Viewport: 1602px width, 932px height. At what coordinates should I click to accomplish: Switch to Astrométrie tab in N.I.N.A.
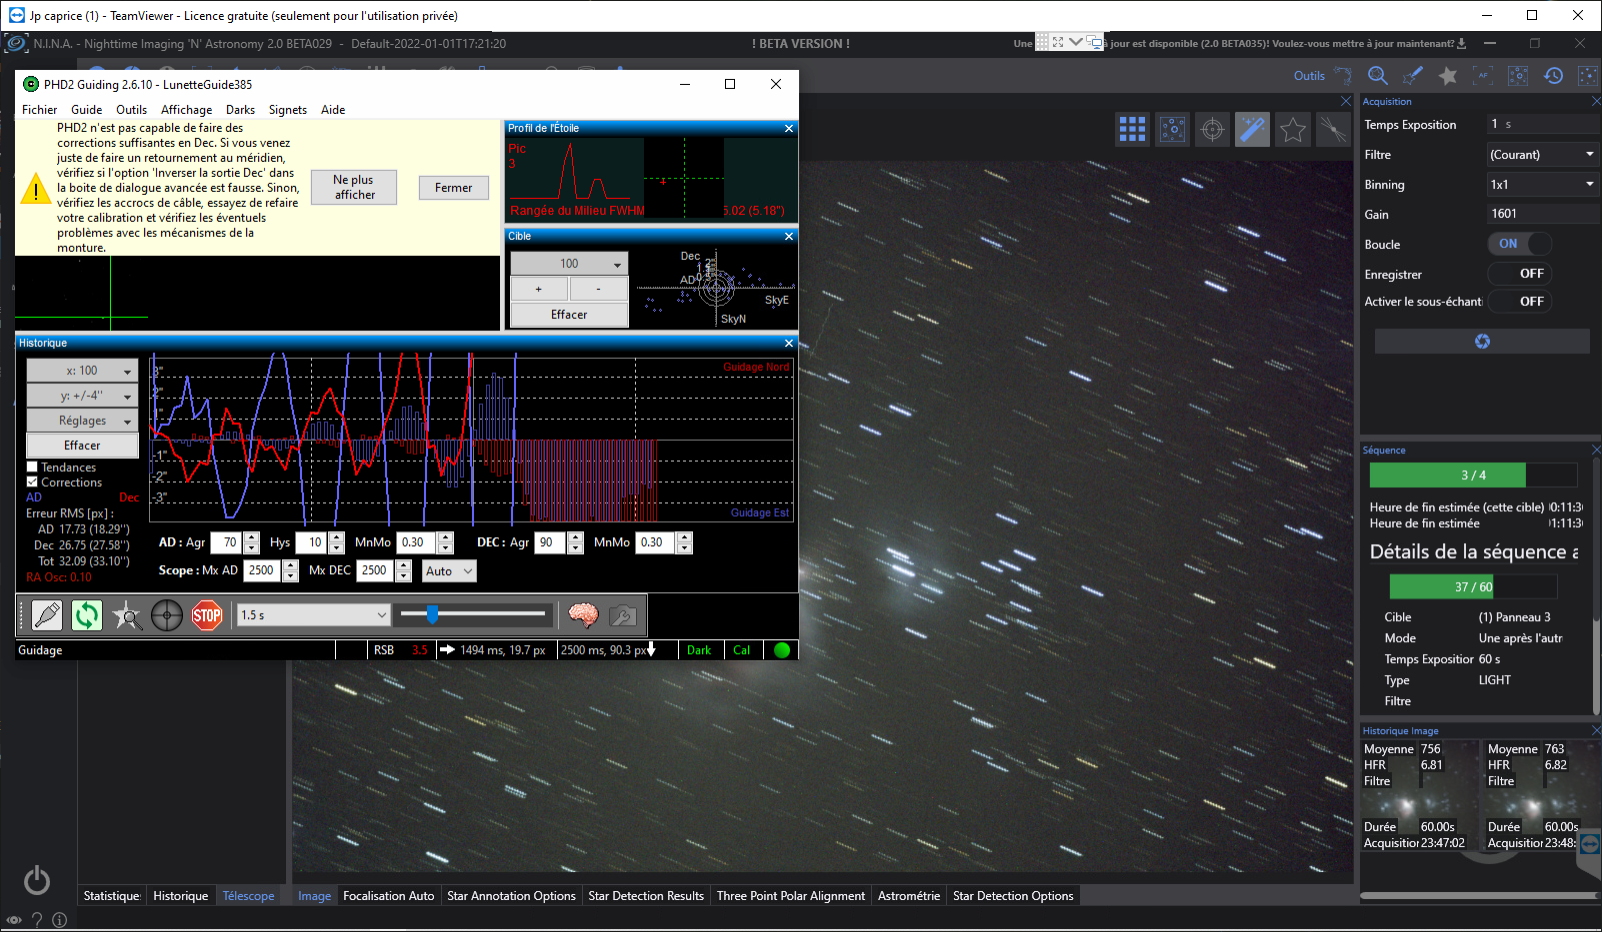point(909,896)
